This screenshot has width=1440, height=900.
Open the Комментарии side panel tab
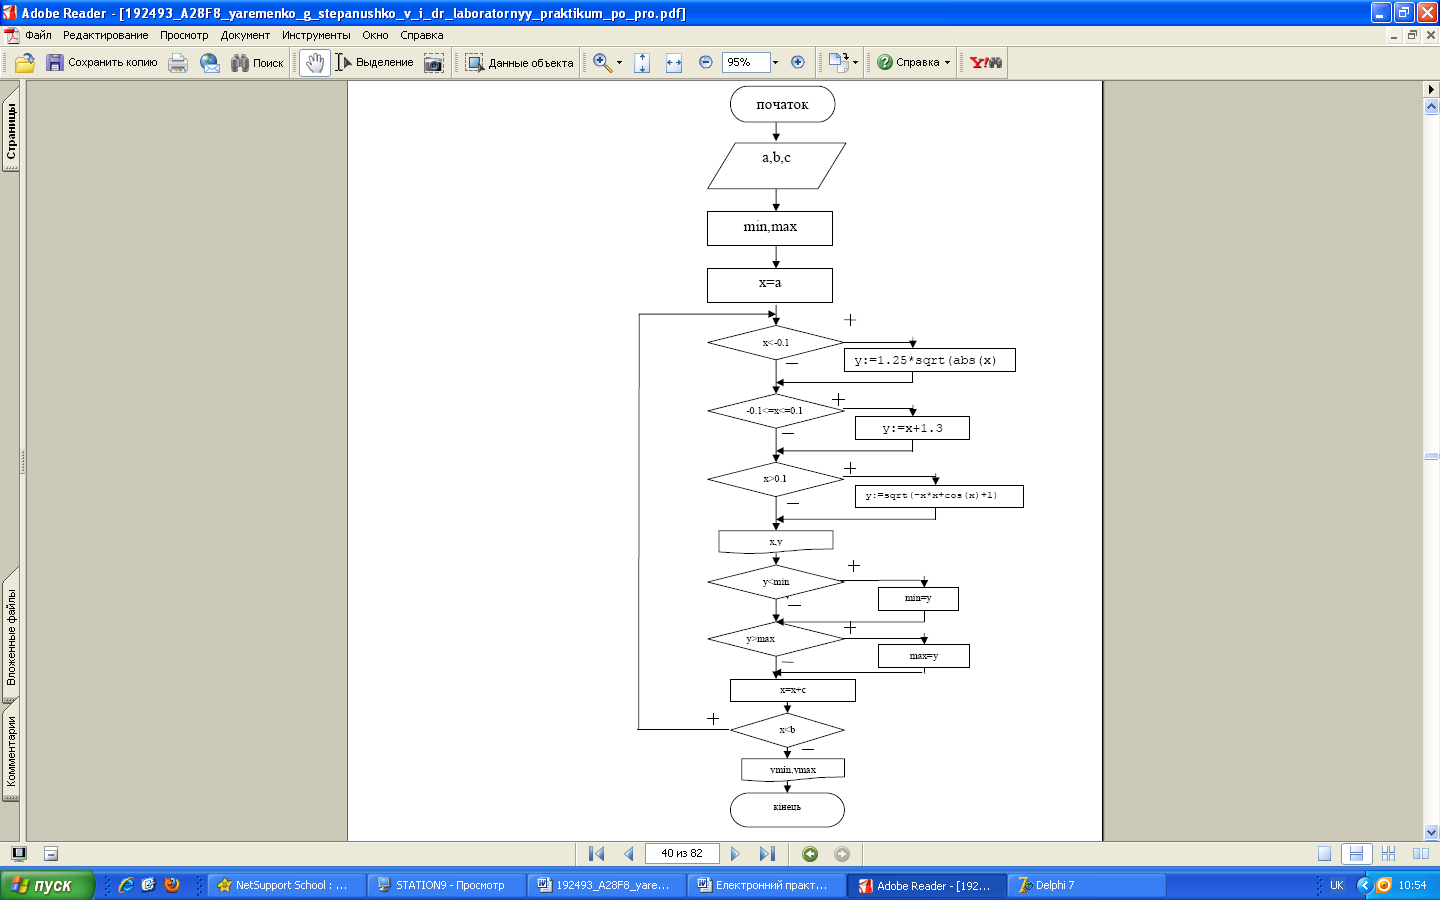click(11, 751)
